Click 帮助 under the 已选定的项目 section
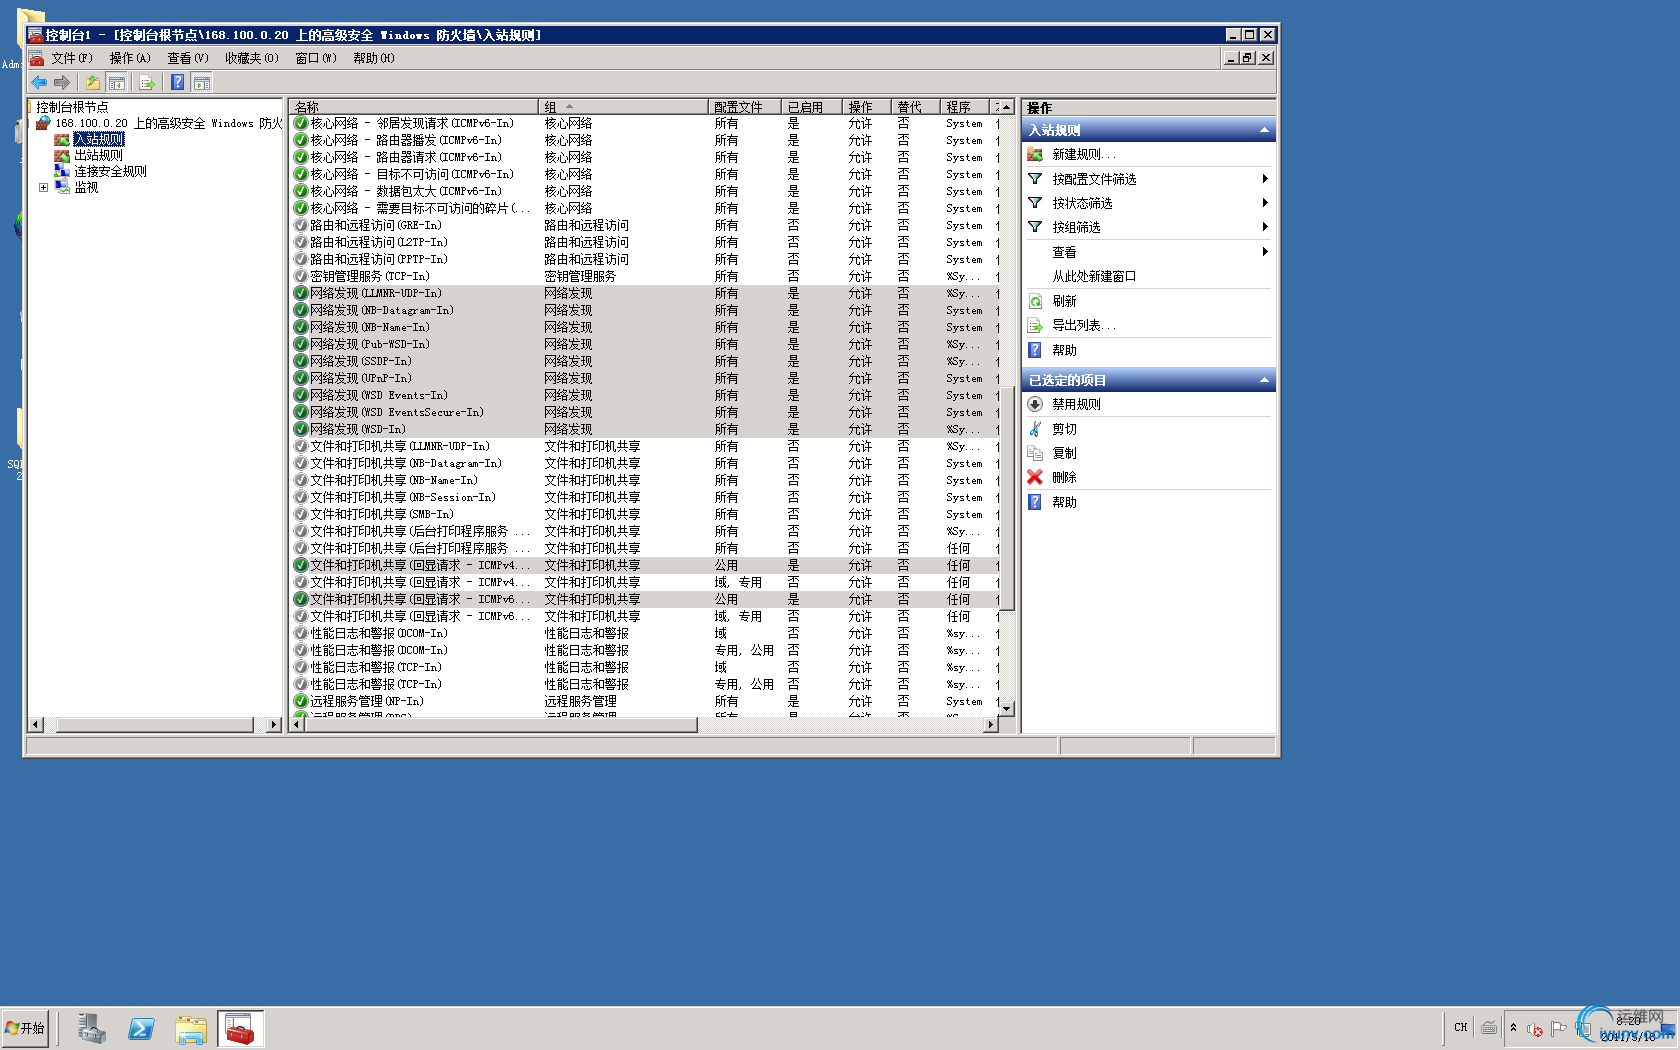This screenshot has height=1050, width=1680. click(1064, 502)
